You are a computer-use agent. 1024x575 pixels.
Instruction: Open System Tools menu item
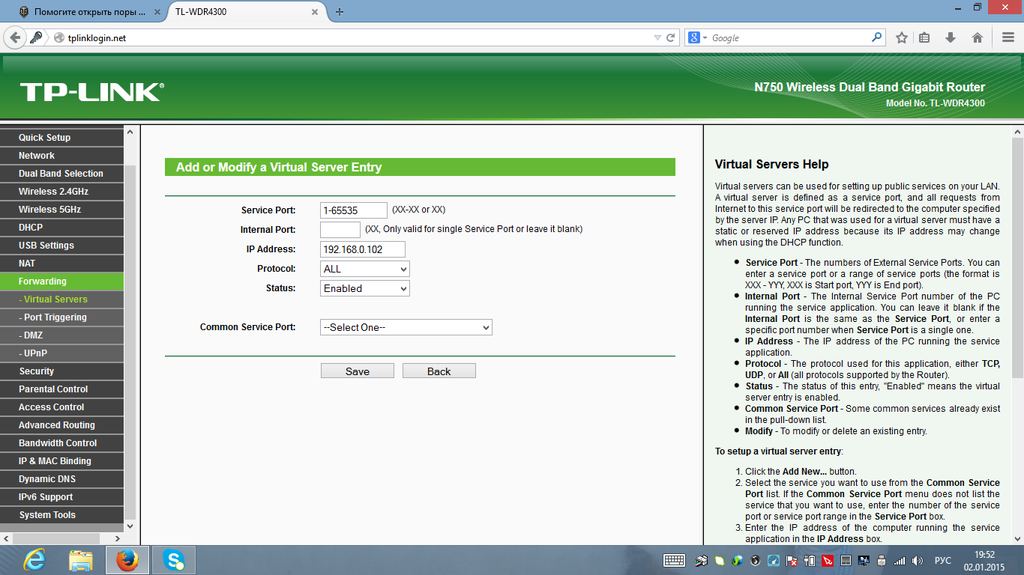coord(61,515)
